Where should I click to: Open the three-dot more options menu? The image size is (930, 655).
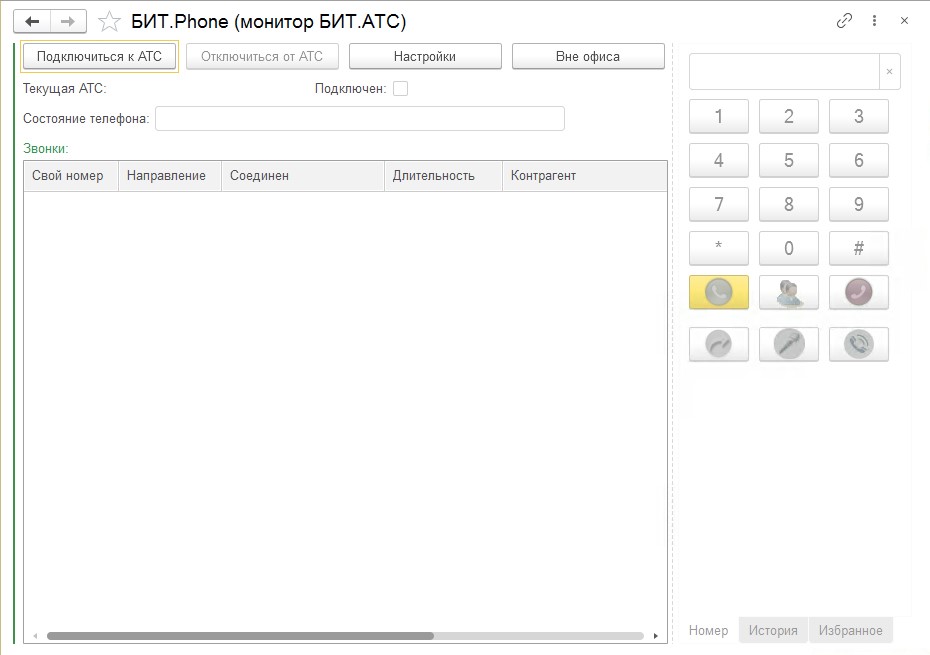coord(875,21)
